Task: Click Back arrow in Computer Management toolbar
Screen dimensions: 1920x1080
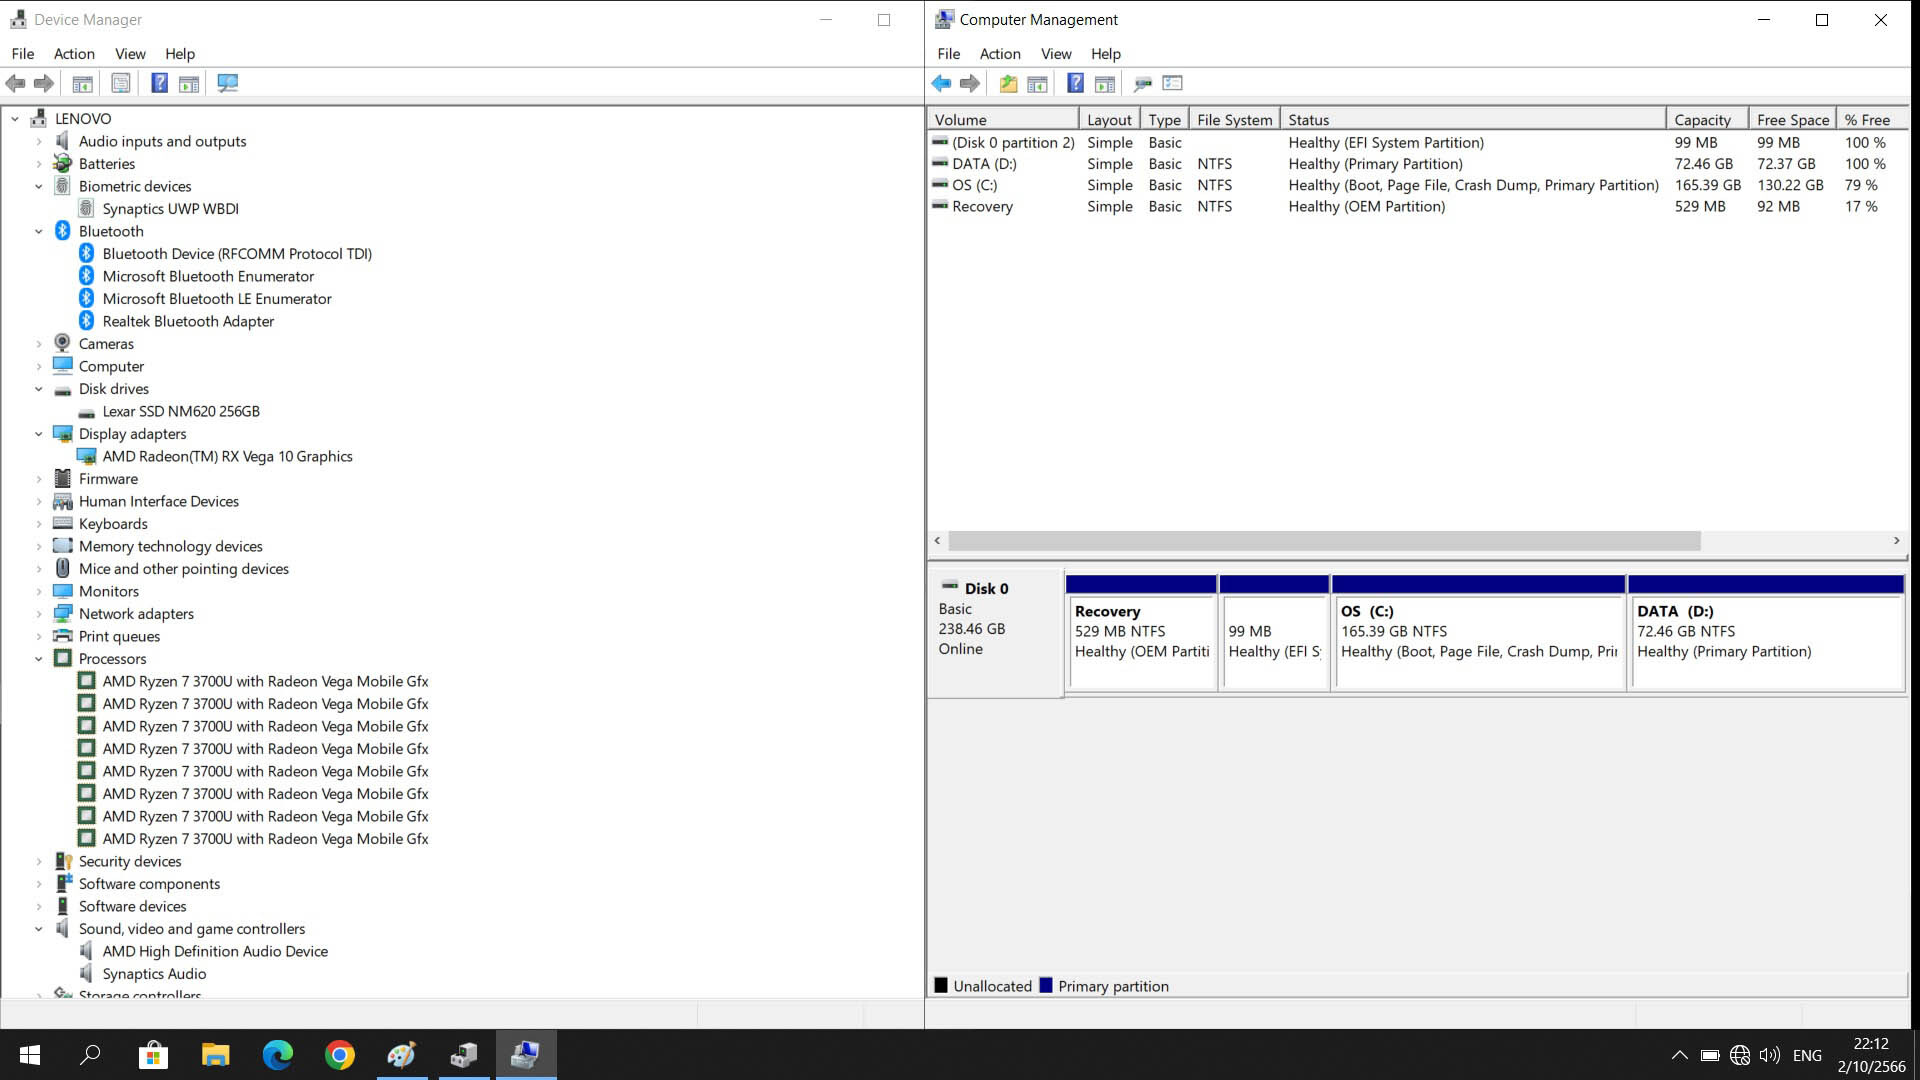Action: [x=941, y=84]
